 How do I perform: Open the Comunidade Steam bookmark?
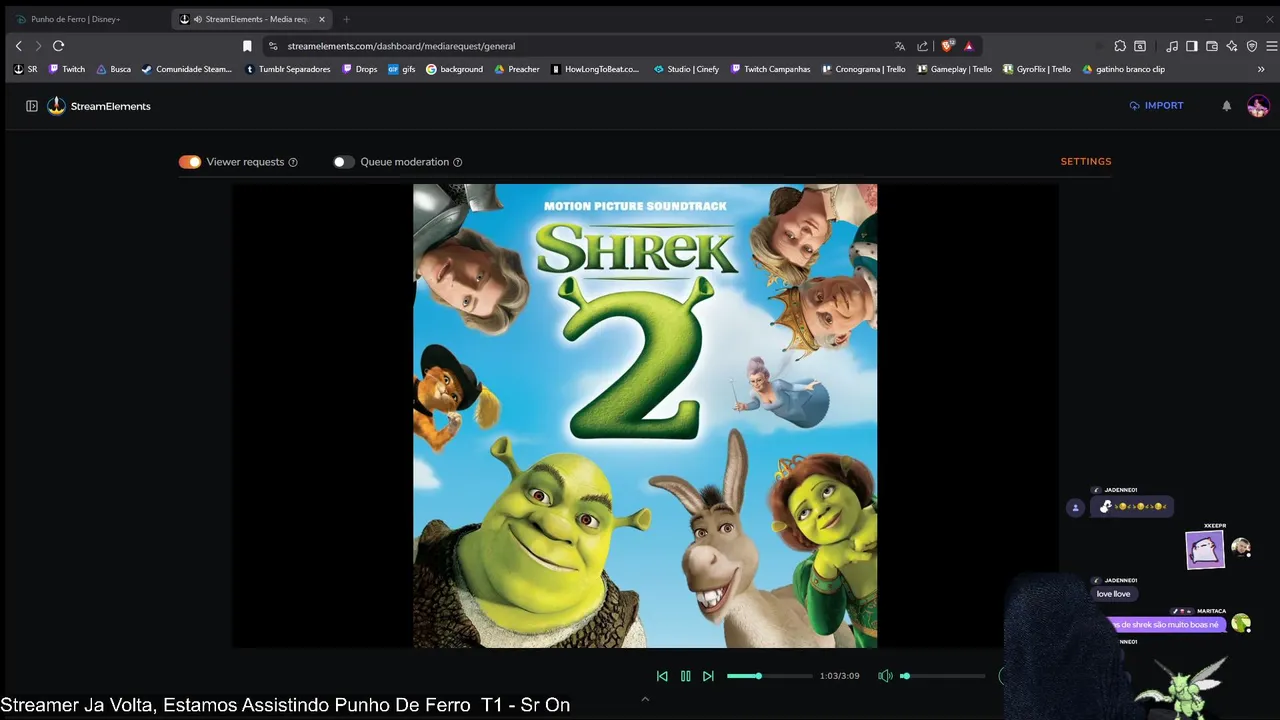[x=187, y=69]
